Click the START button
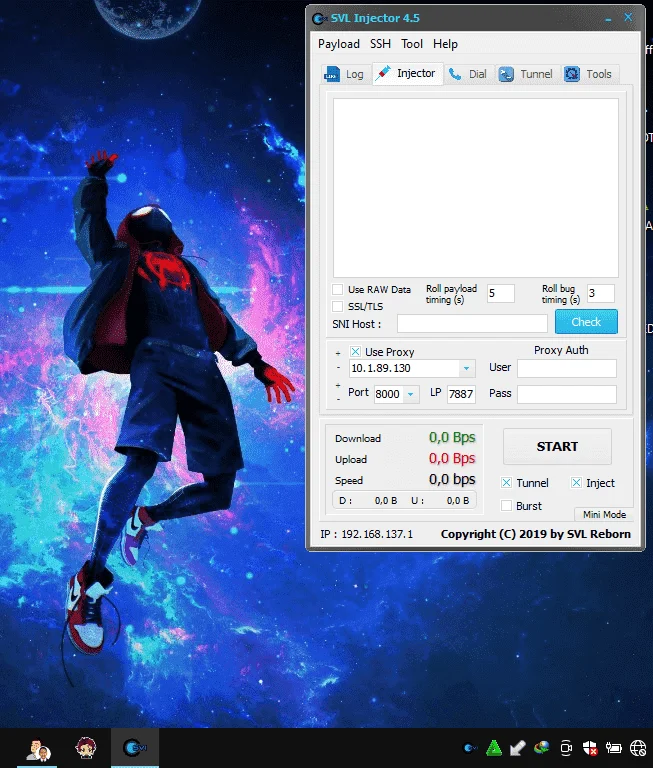The image size is (653, 768). [557, 447]
